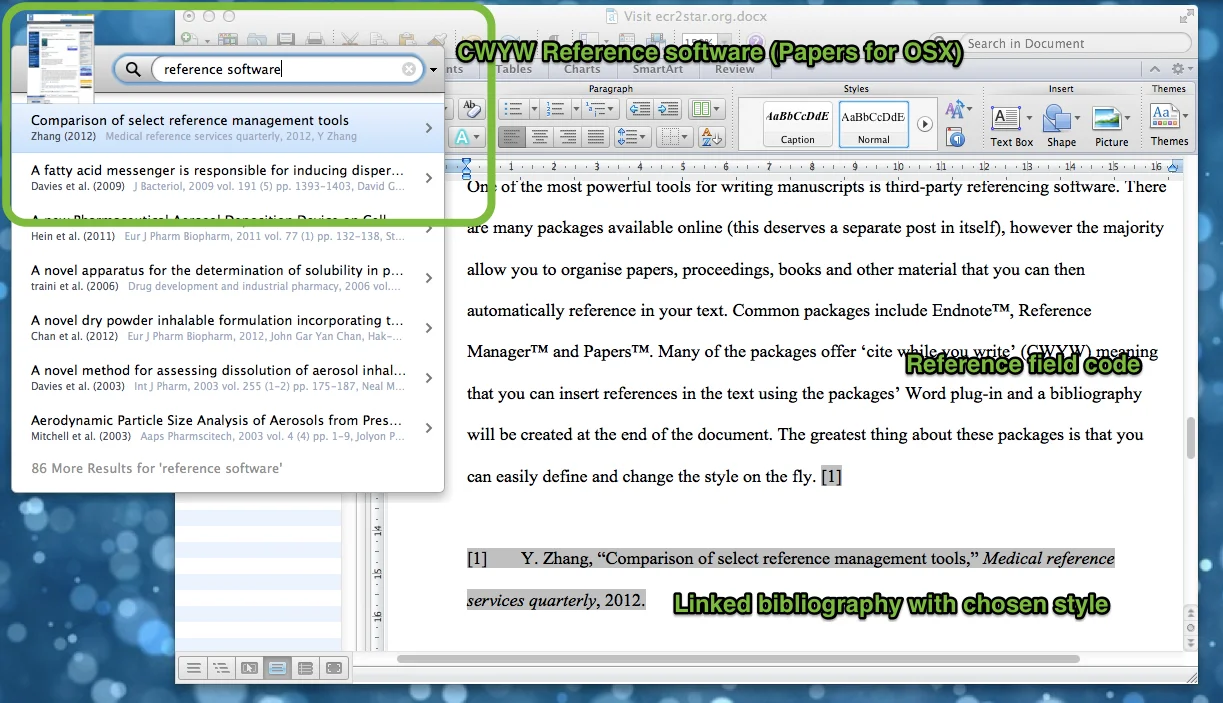Screen dimensions: 1223x703
Task: Insert a Shape
Action: pyautogui.click(x=1061, y=124)
